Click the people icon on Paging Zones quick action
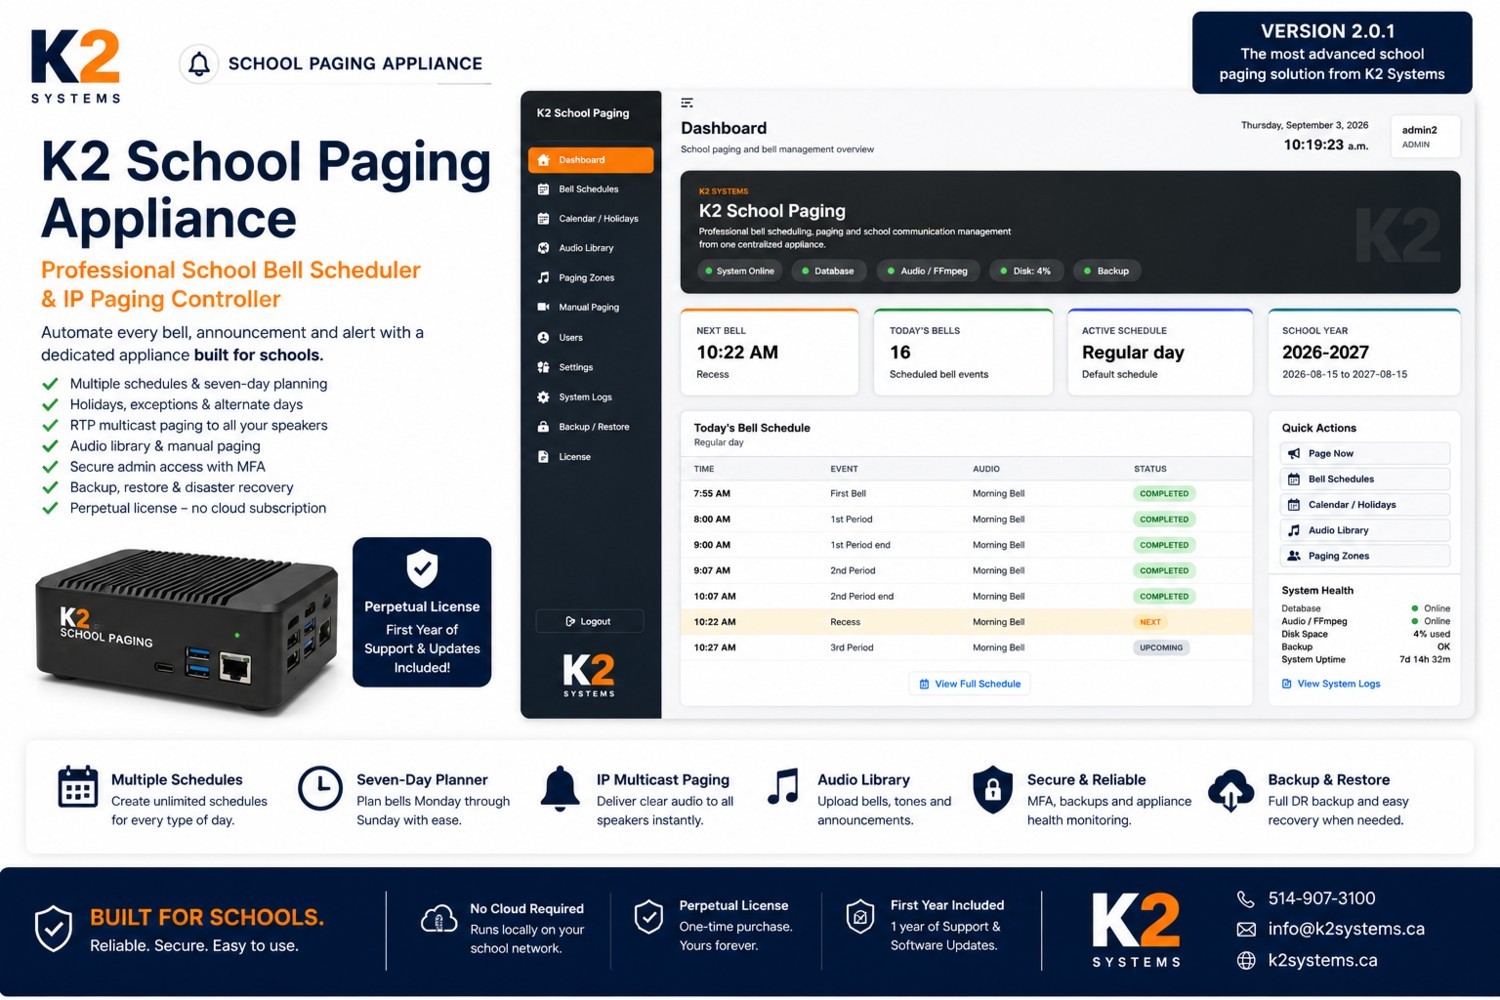Screen dimensions: 1500x1000 1294,556
